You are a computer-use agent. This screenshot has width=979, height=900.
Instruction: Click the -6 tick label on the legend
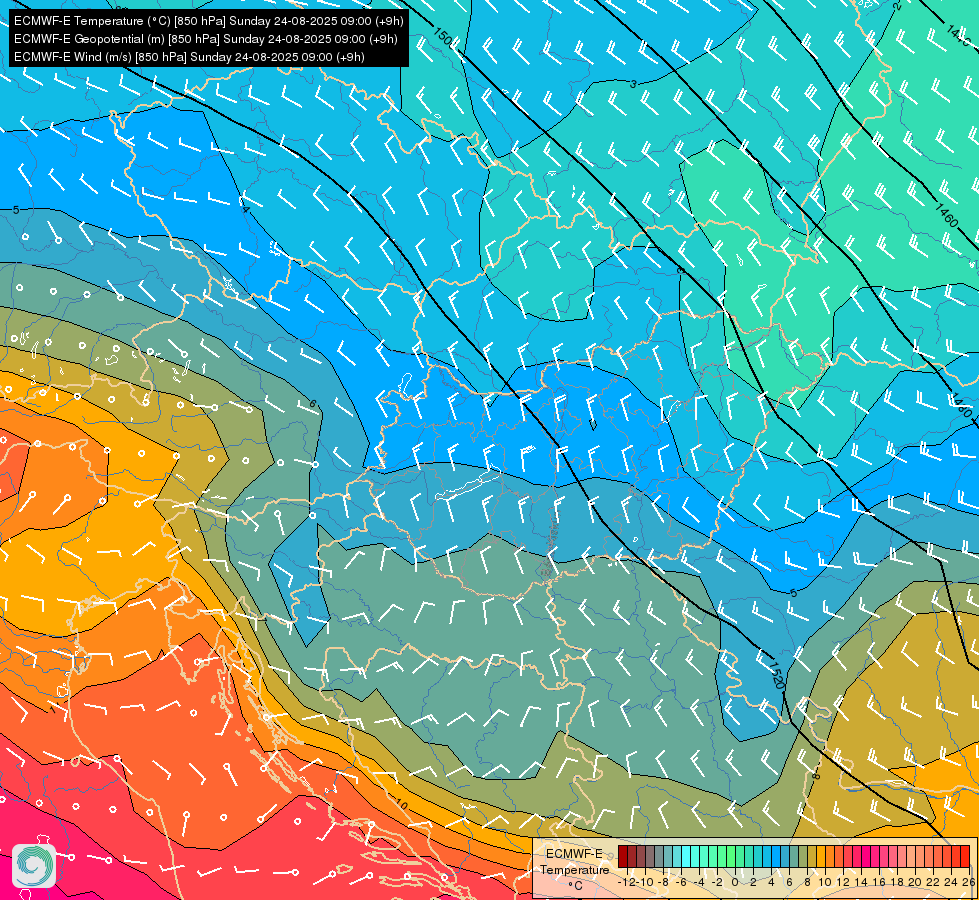pyautogui.click(x=681, y=882)
